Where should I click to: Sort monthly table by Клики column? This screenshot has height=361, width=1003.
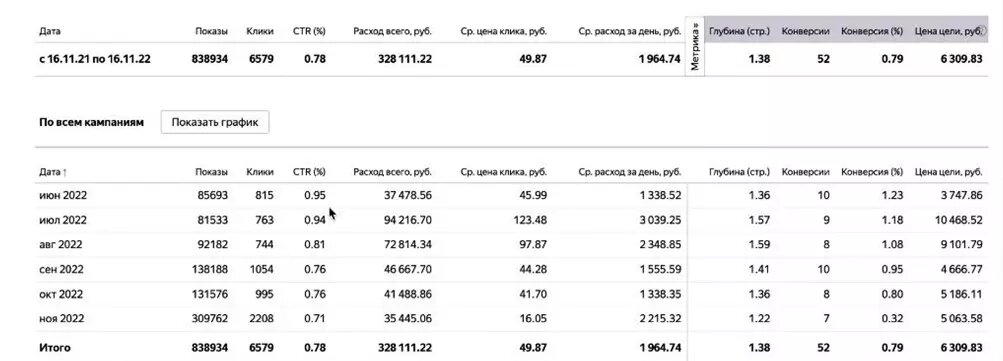(260, 172)
